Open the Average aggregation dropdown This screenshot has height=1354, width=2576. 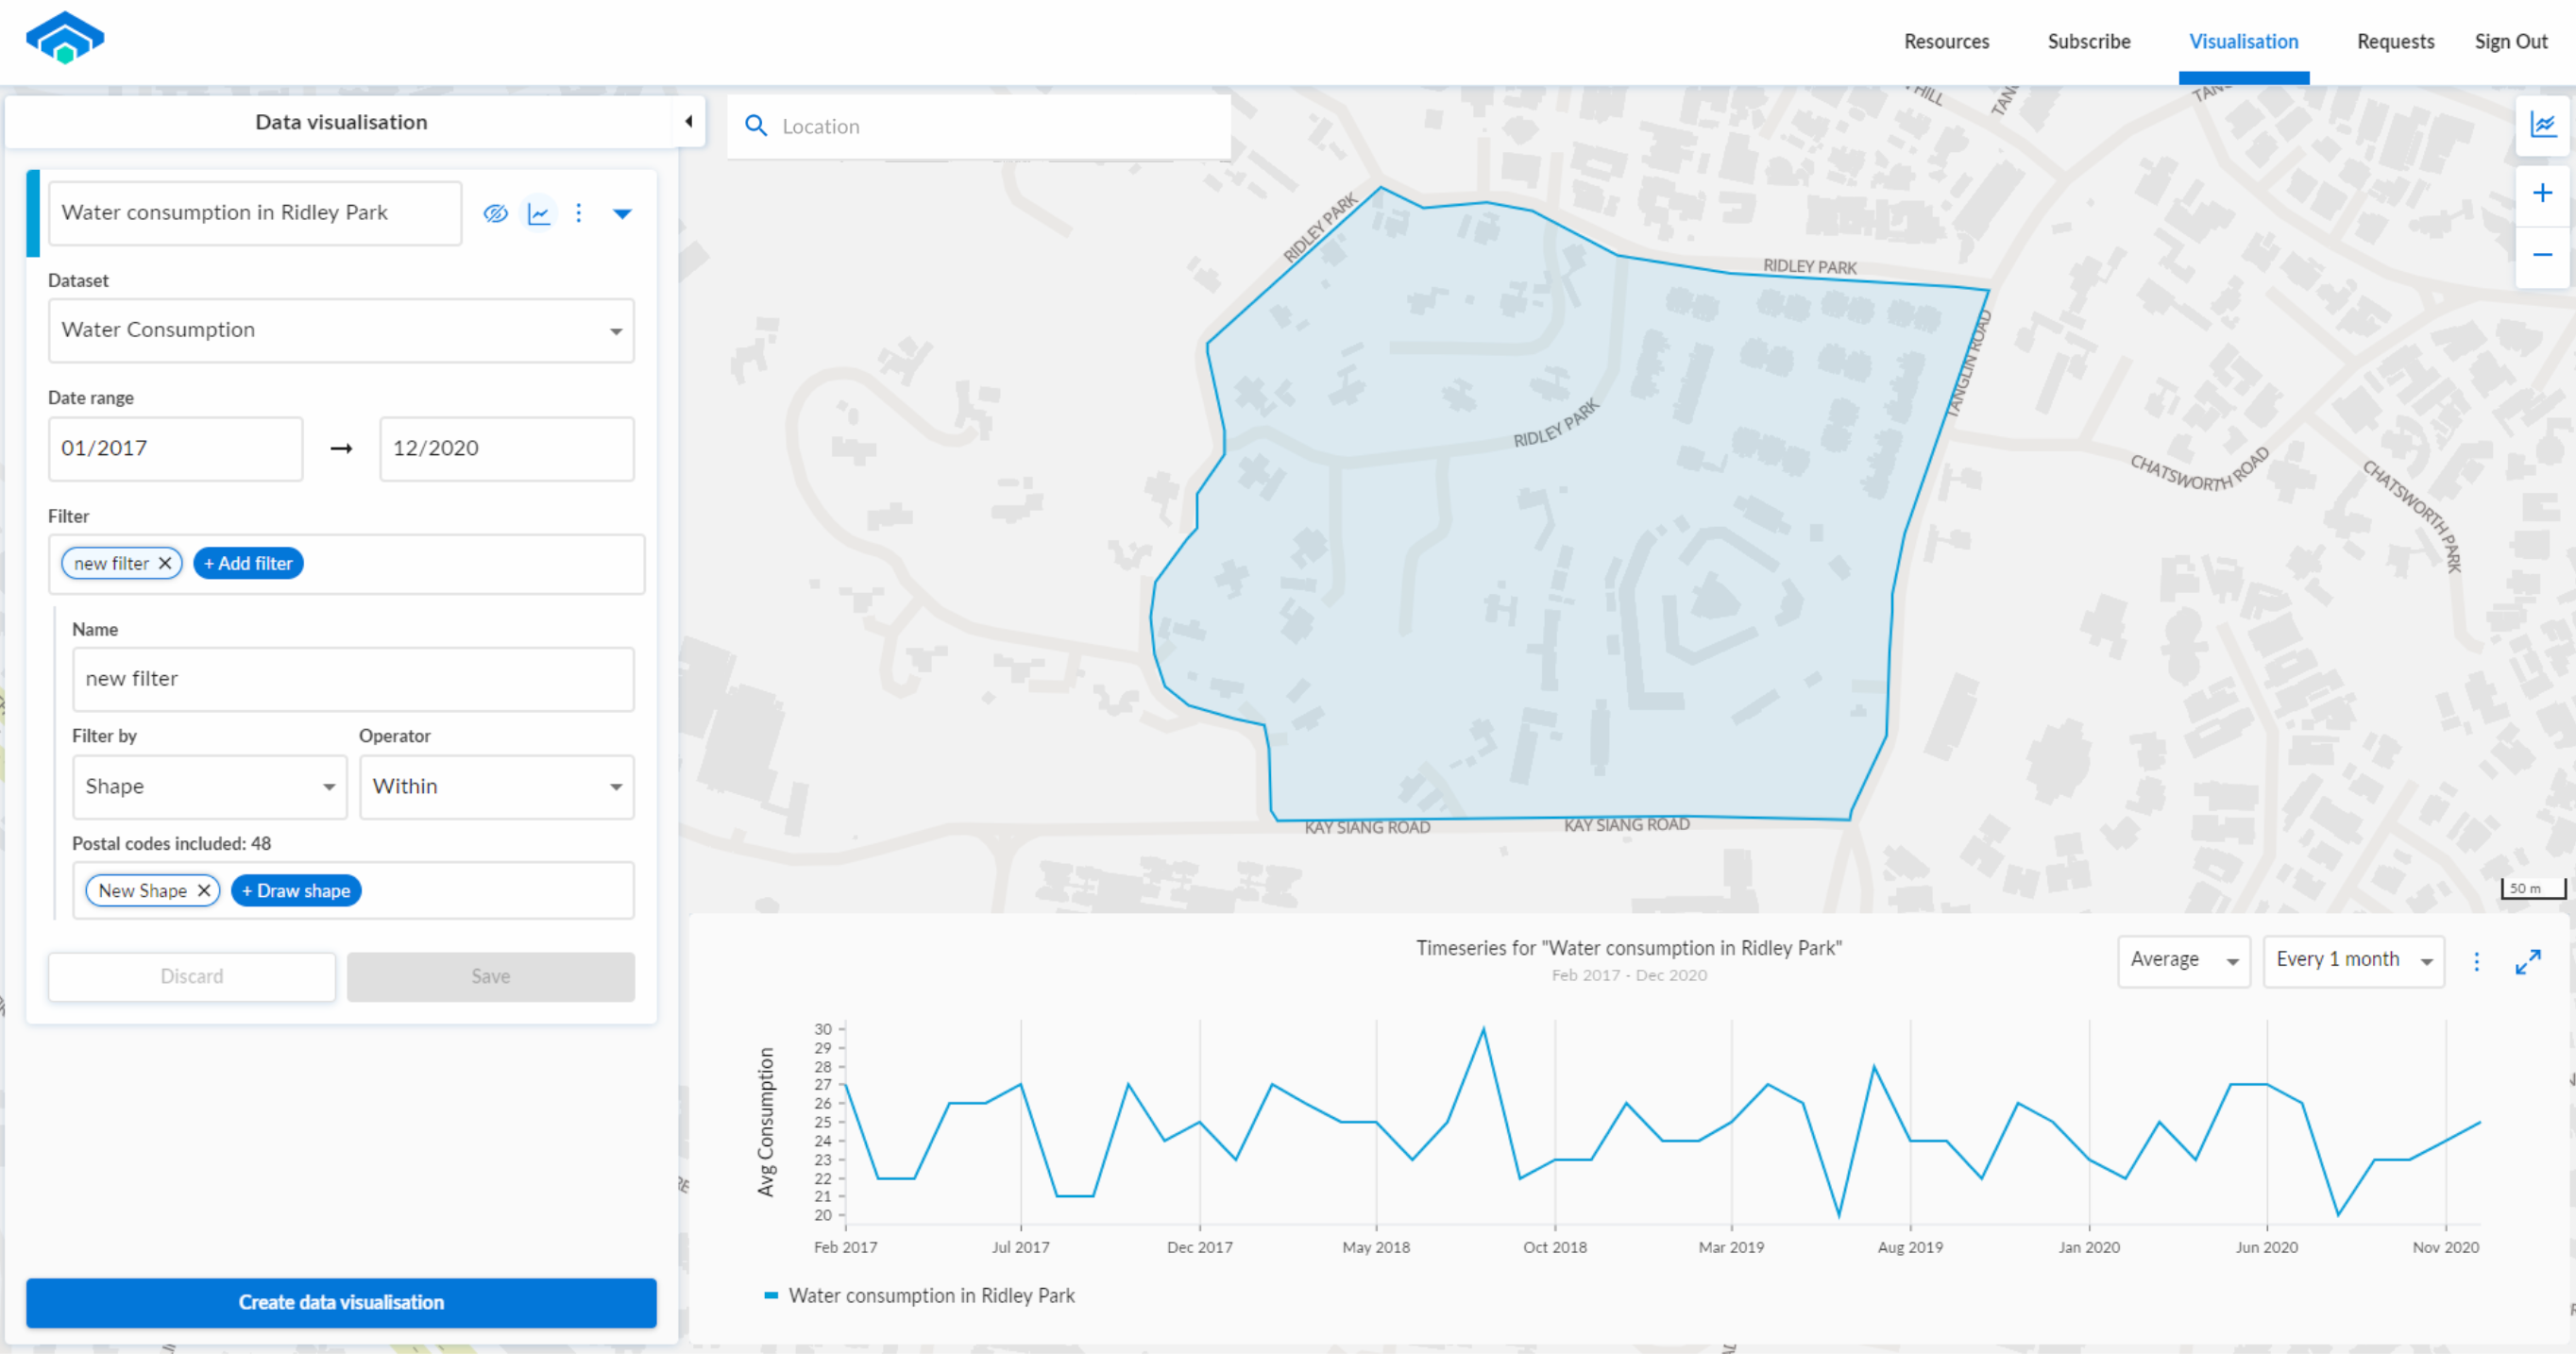point(2184,961)
